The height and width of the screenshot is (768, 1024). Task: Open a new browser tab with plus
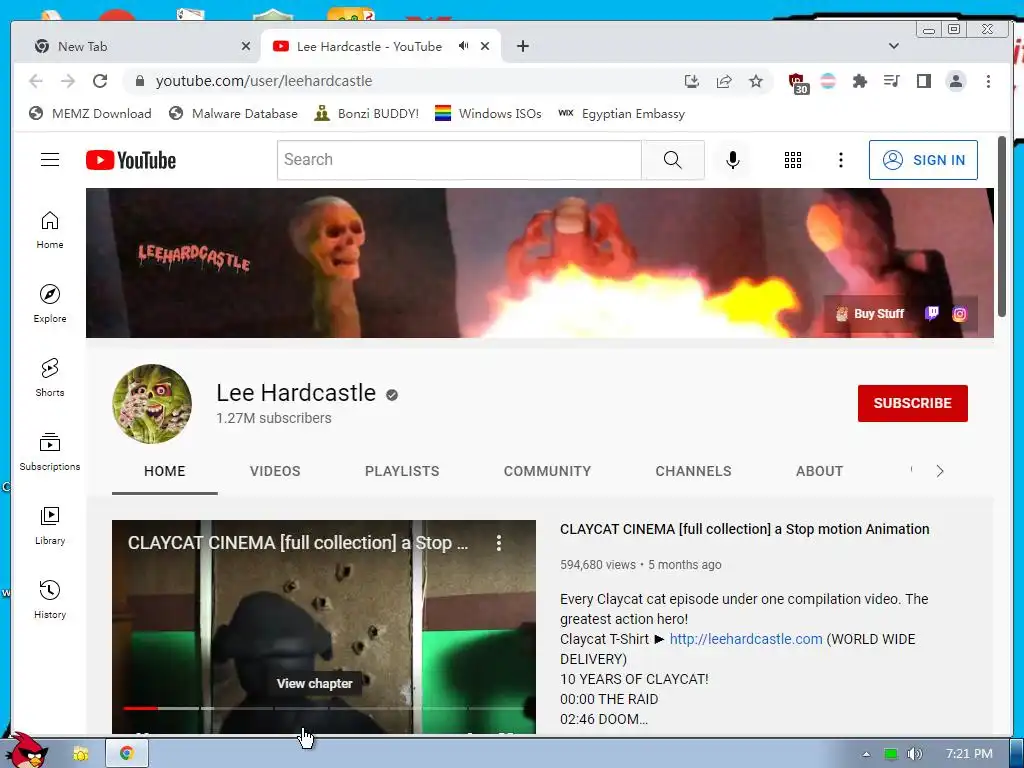point(522,46)
